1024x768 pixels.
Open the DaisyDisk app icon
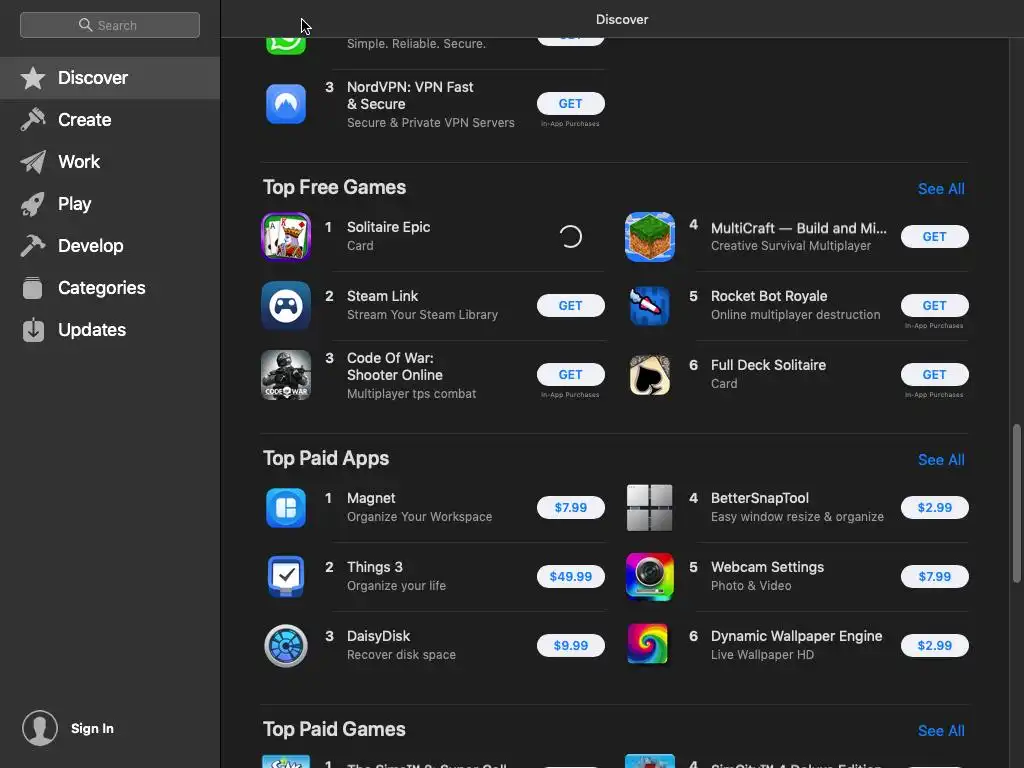[x=286, y=646]
